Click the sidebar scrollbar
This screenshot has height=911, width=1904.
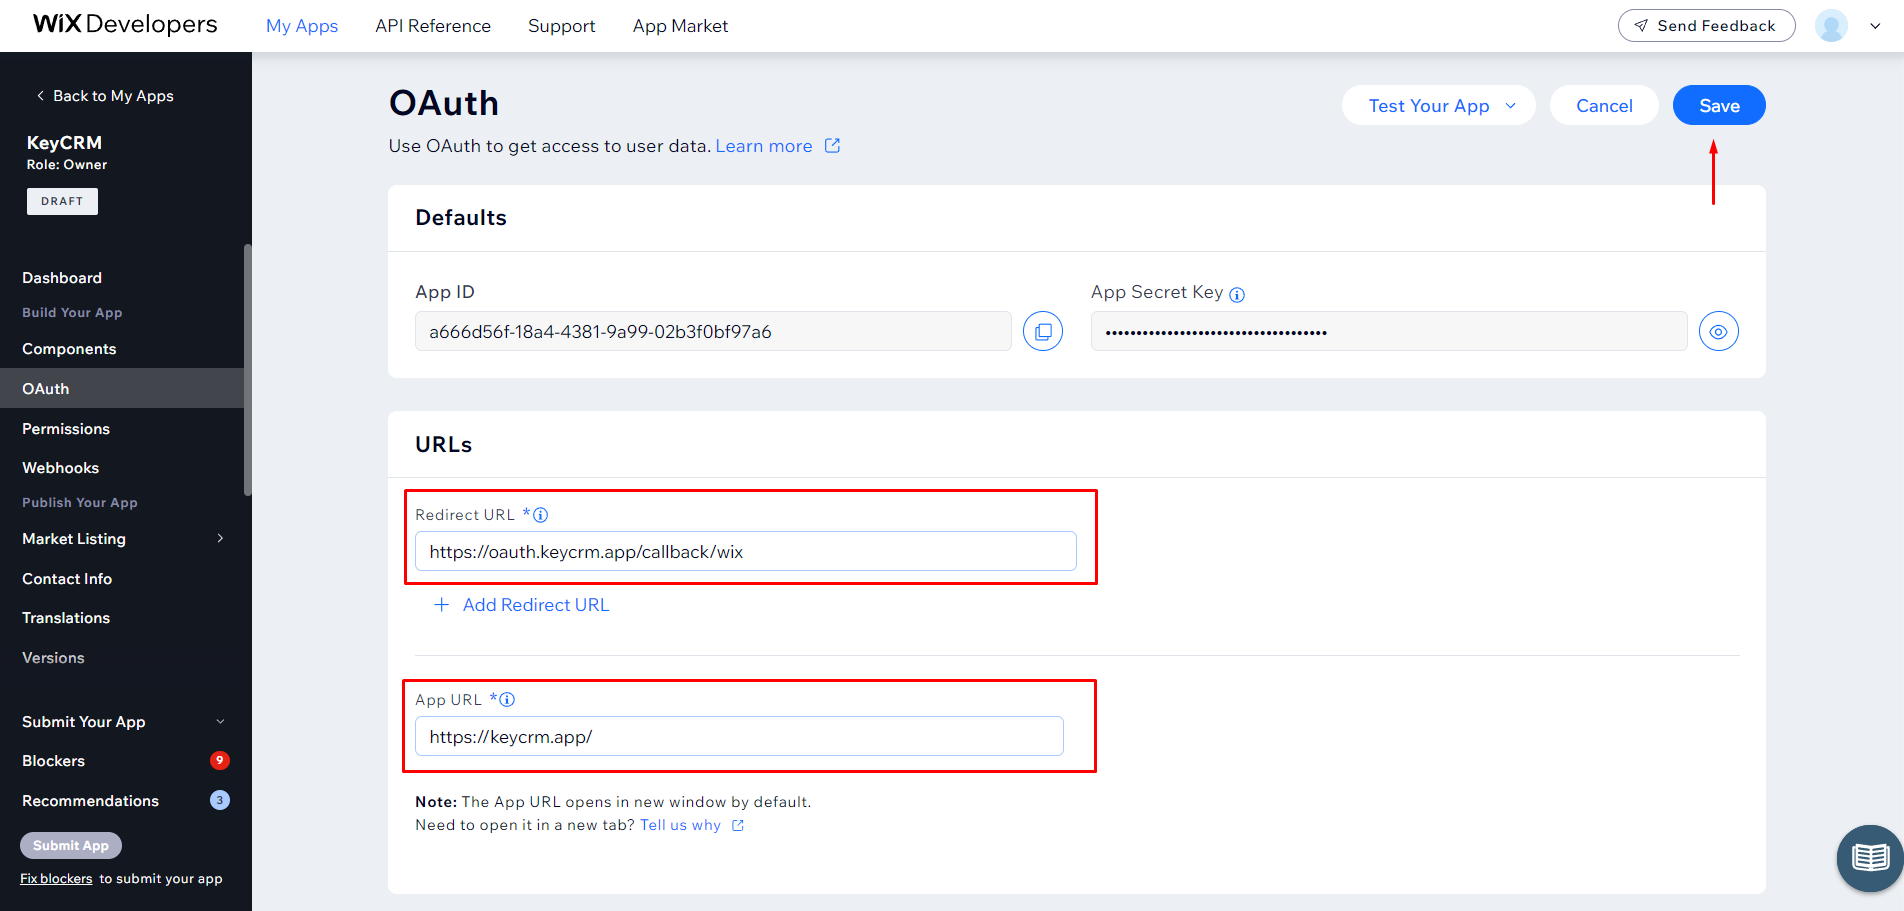pos(247,370)
